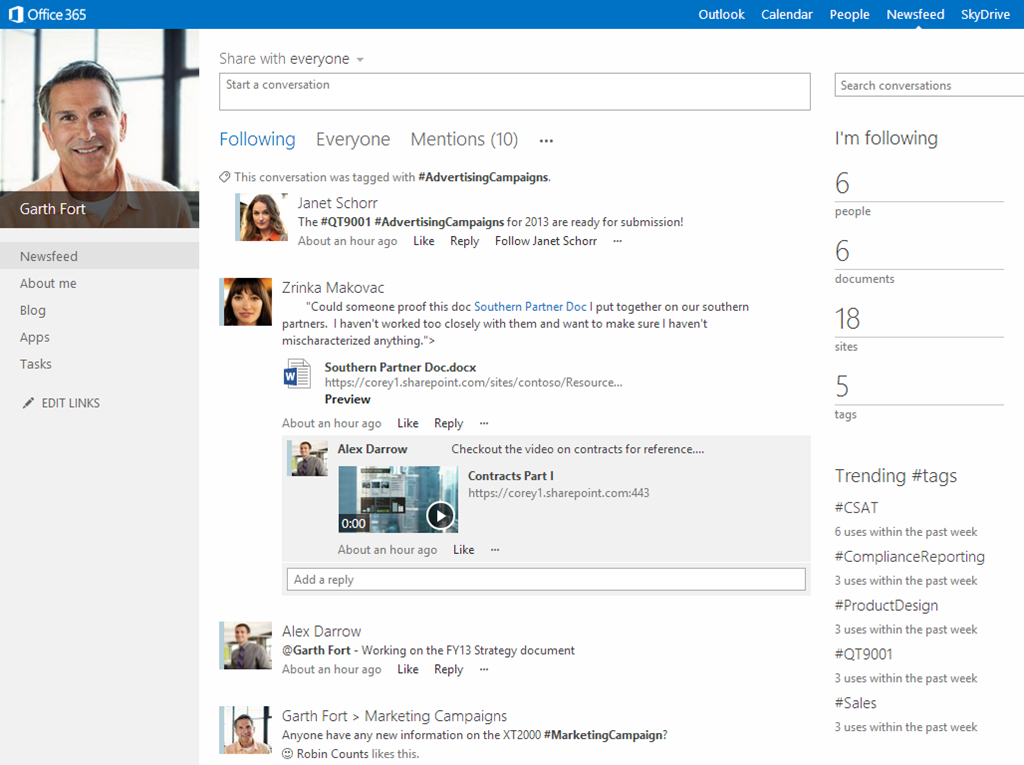Open the trending tag #ComplianceReporting
Viewport: 1024px width, 765px height.
[910, 557]
